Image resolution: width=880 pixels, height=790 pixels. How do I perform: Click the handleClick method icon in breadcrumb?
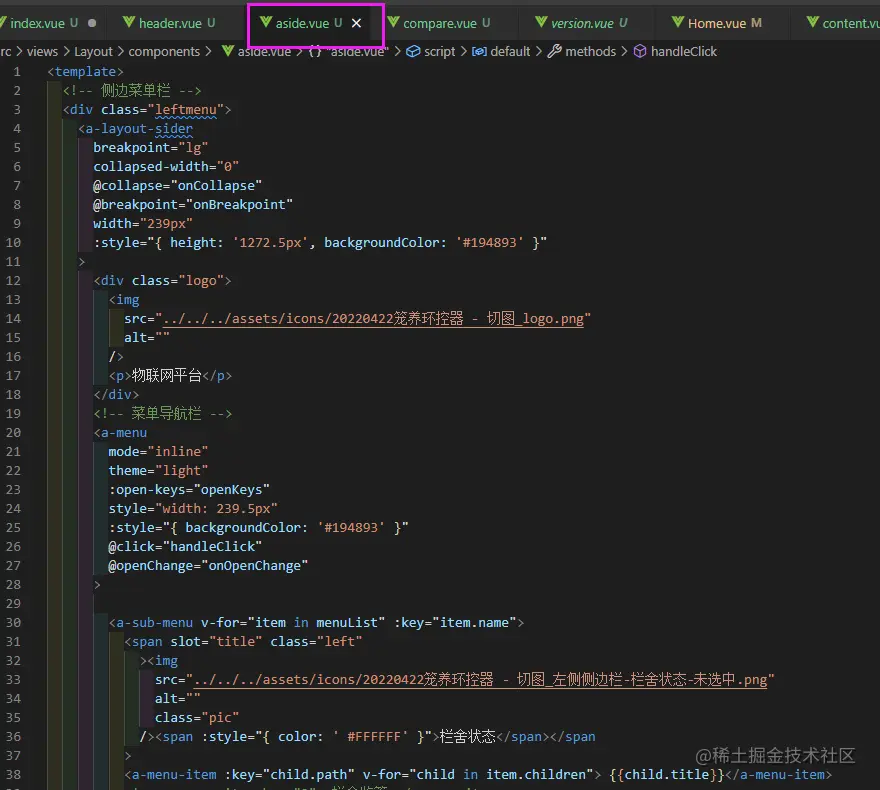640,52
